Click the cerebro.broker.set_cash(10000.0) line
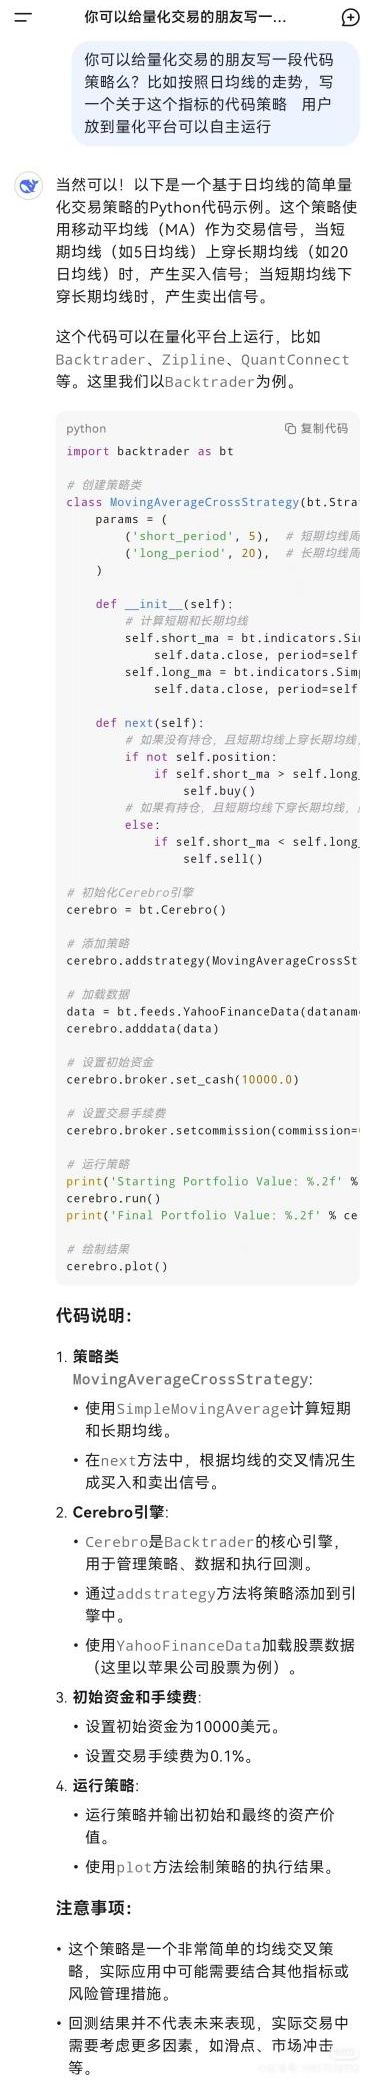The height and width of the screenshot is (2082, 375). point(183,1079)
